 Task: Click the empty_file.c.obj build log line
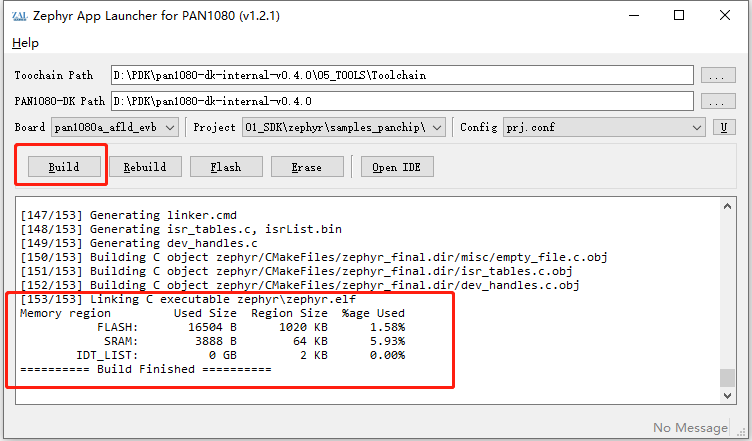(314, 257)
